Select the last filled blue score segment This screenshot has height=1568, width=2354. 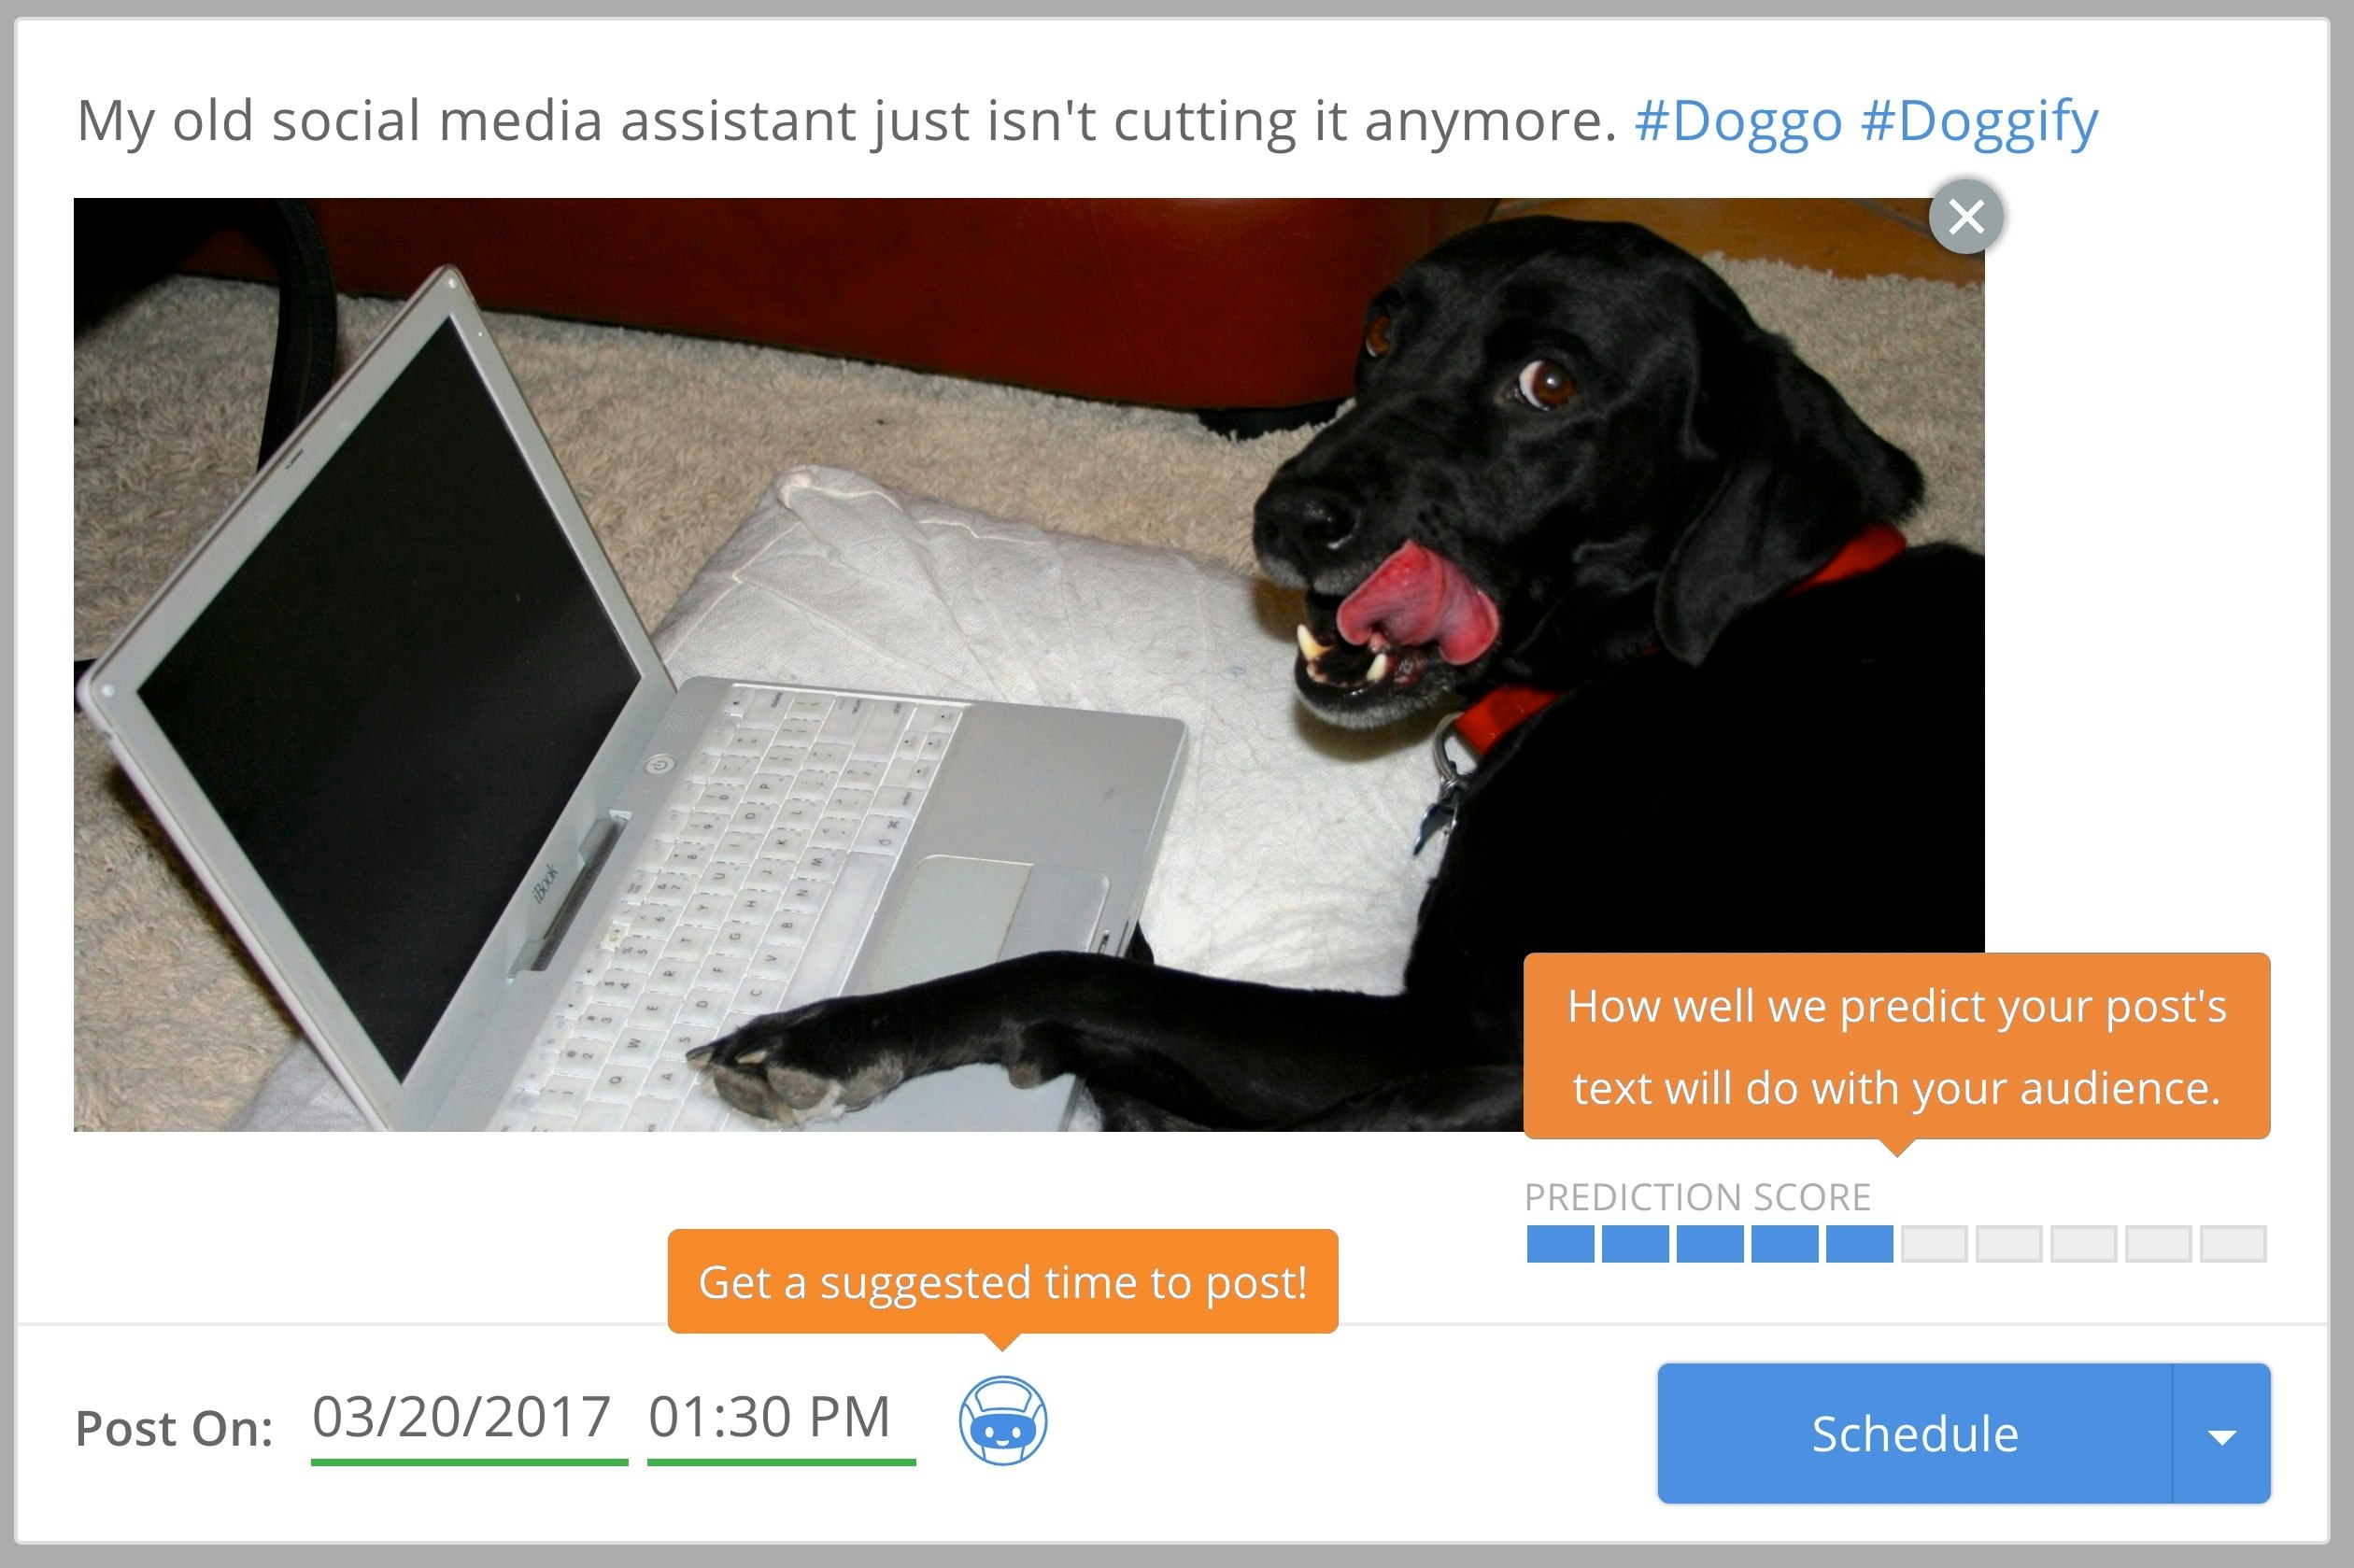point(1859,1244)
